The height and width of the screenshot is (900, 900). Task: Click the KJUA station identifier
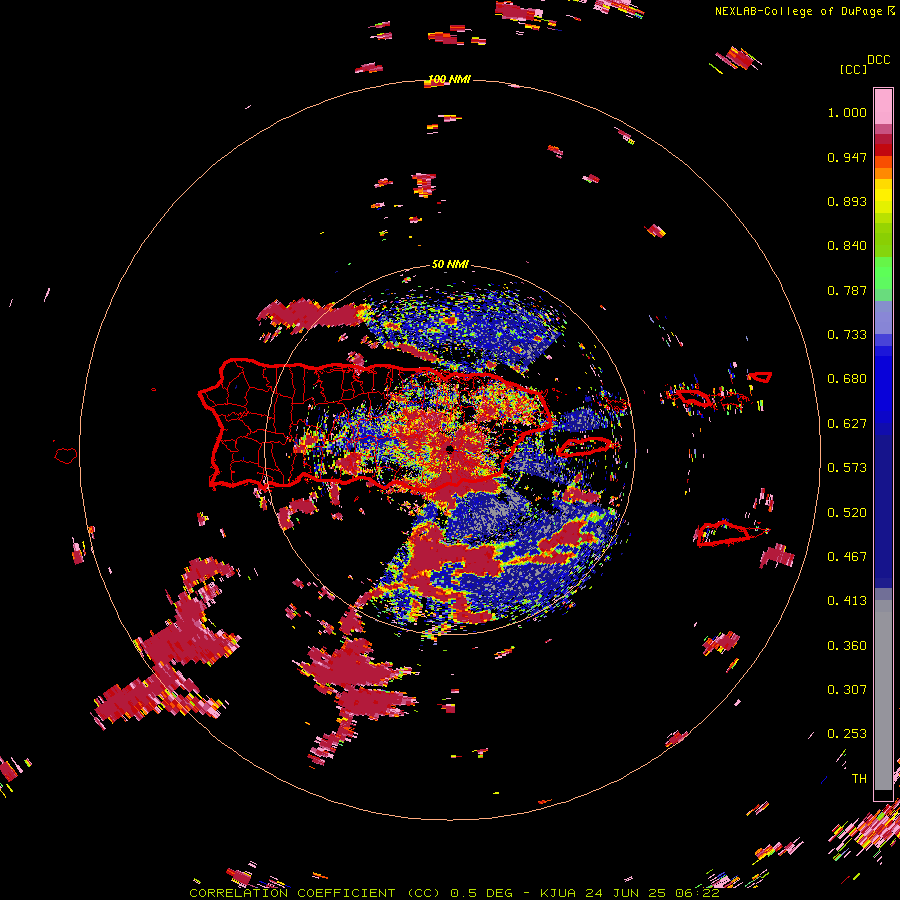pyautogui.click(x=558, y=893)
